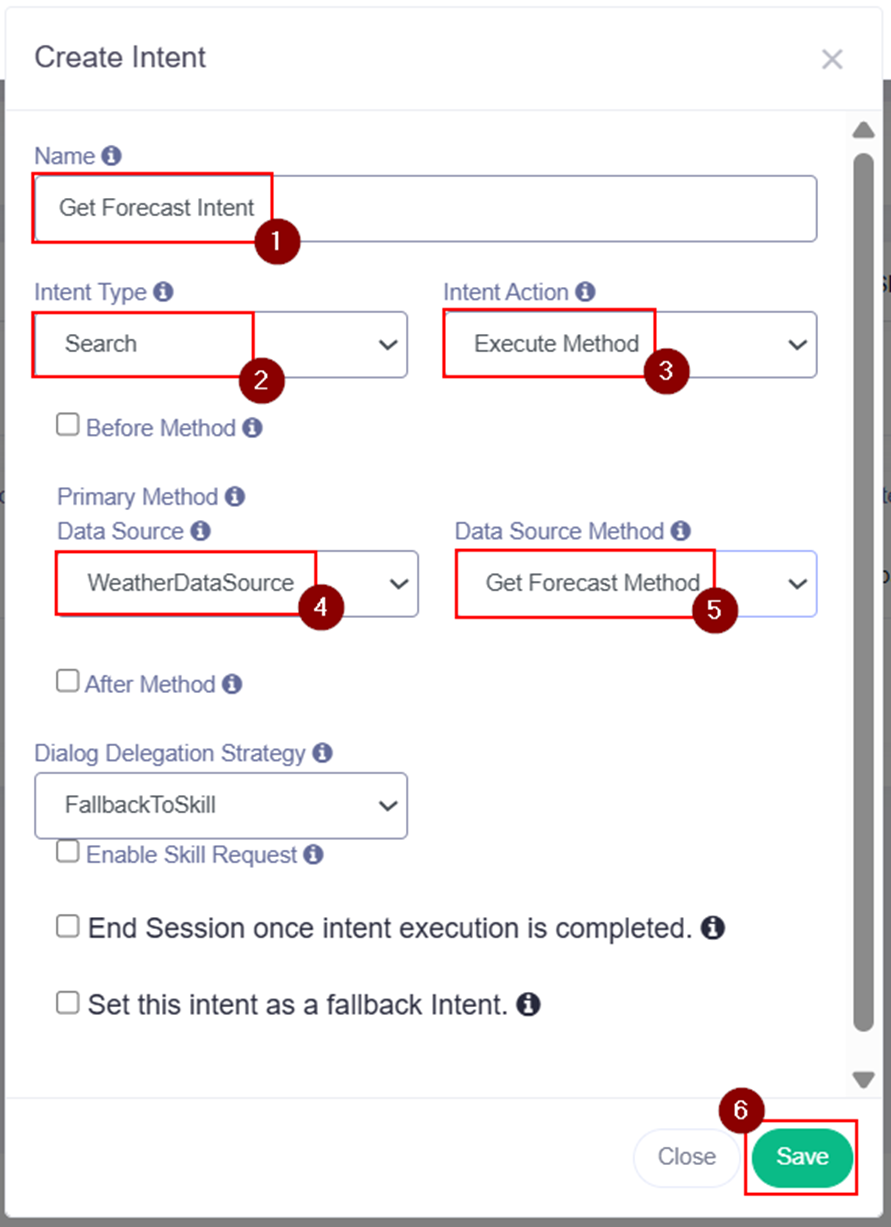
Task: Check the After Method checkbox
Action: [x=68, y=682]
